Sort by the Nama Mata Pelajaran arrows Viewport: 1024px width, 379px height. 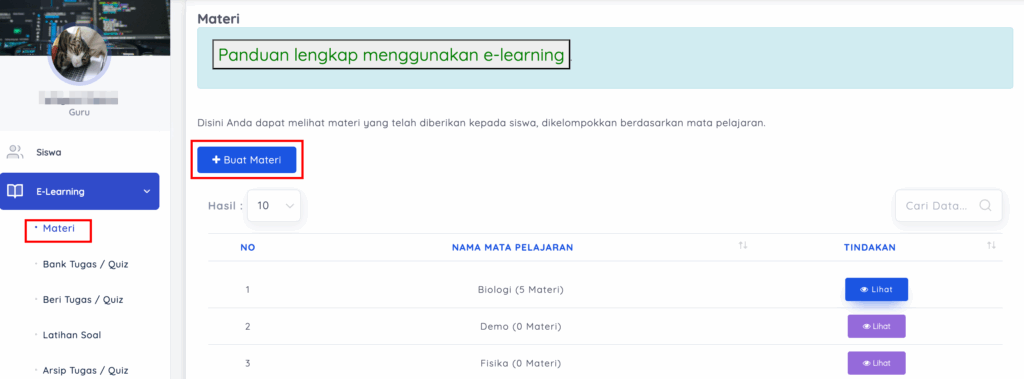coord(743,246)
